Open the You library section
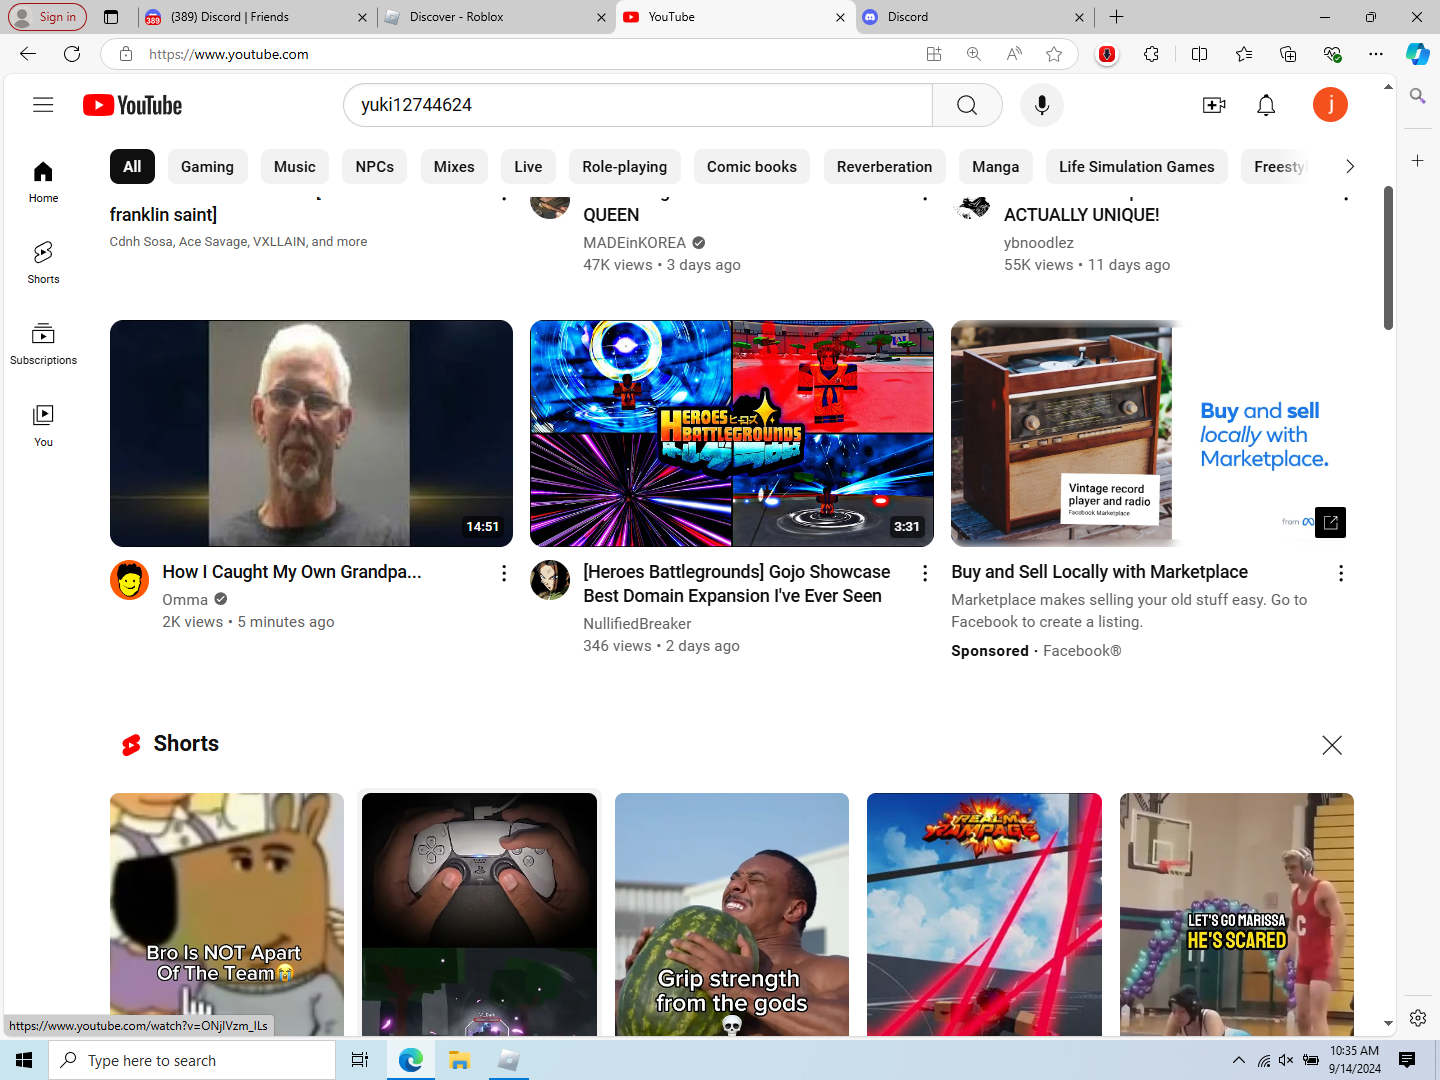This screenshot has height=1080, width=1440. click(x=43, y=426)
